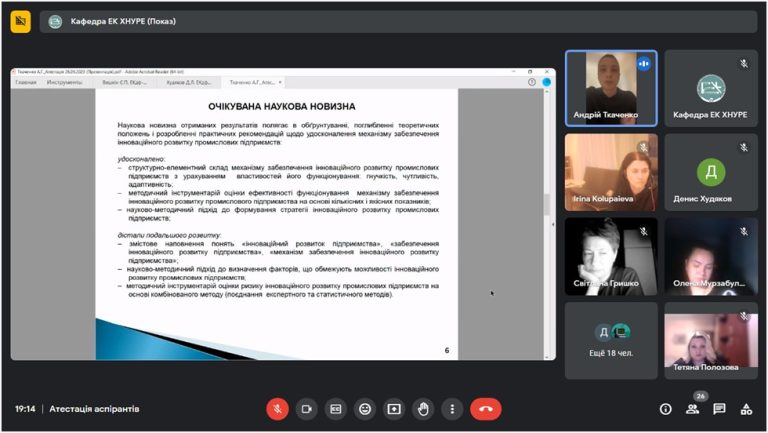This screenshot has height=433, width=768.
Task: Click the Acrobat blue account icon
Action: click(x=547, y=82)
